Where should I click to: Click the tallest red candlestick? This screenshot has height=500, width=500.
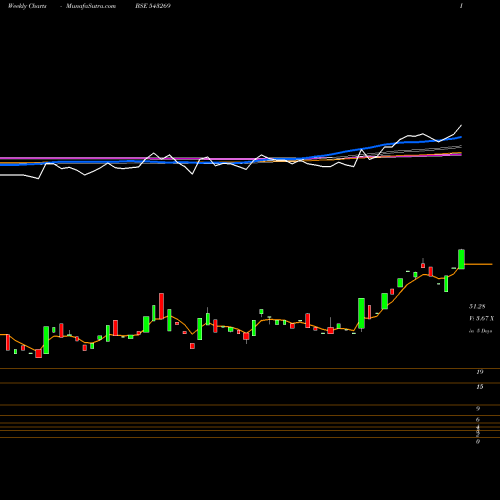(x=161, y=306)
